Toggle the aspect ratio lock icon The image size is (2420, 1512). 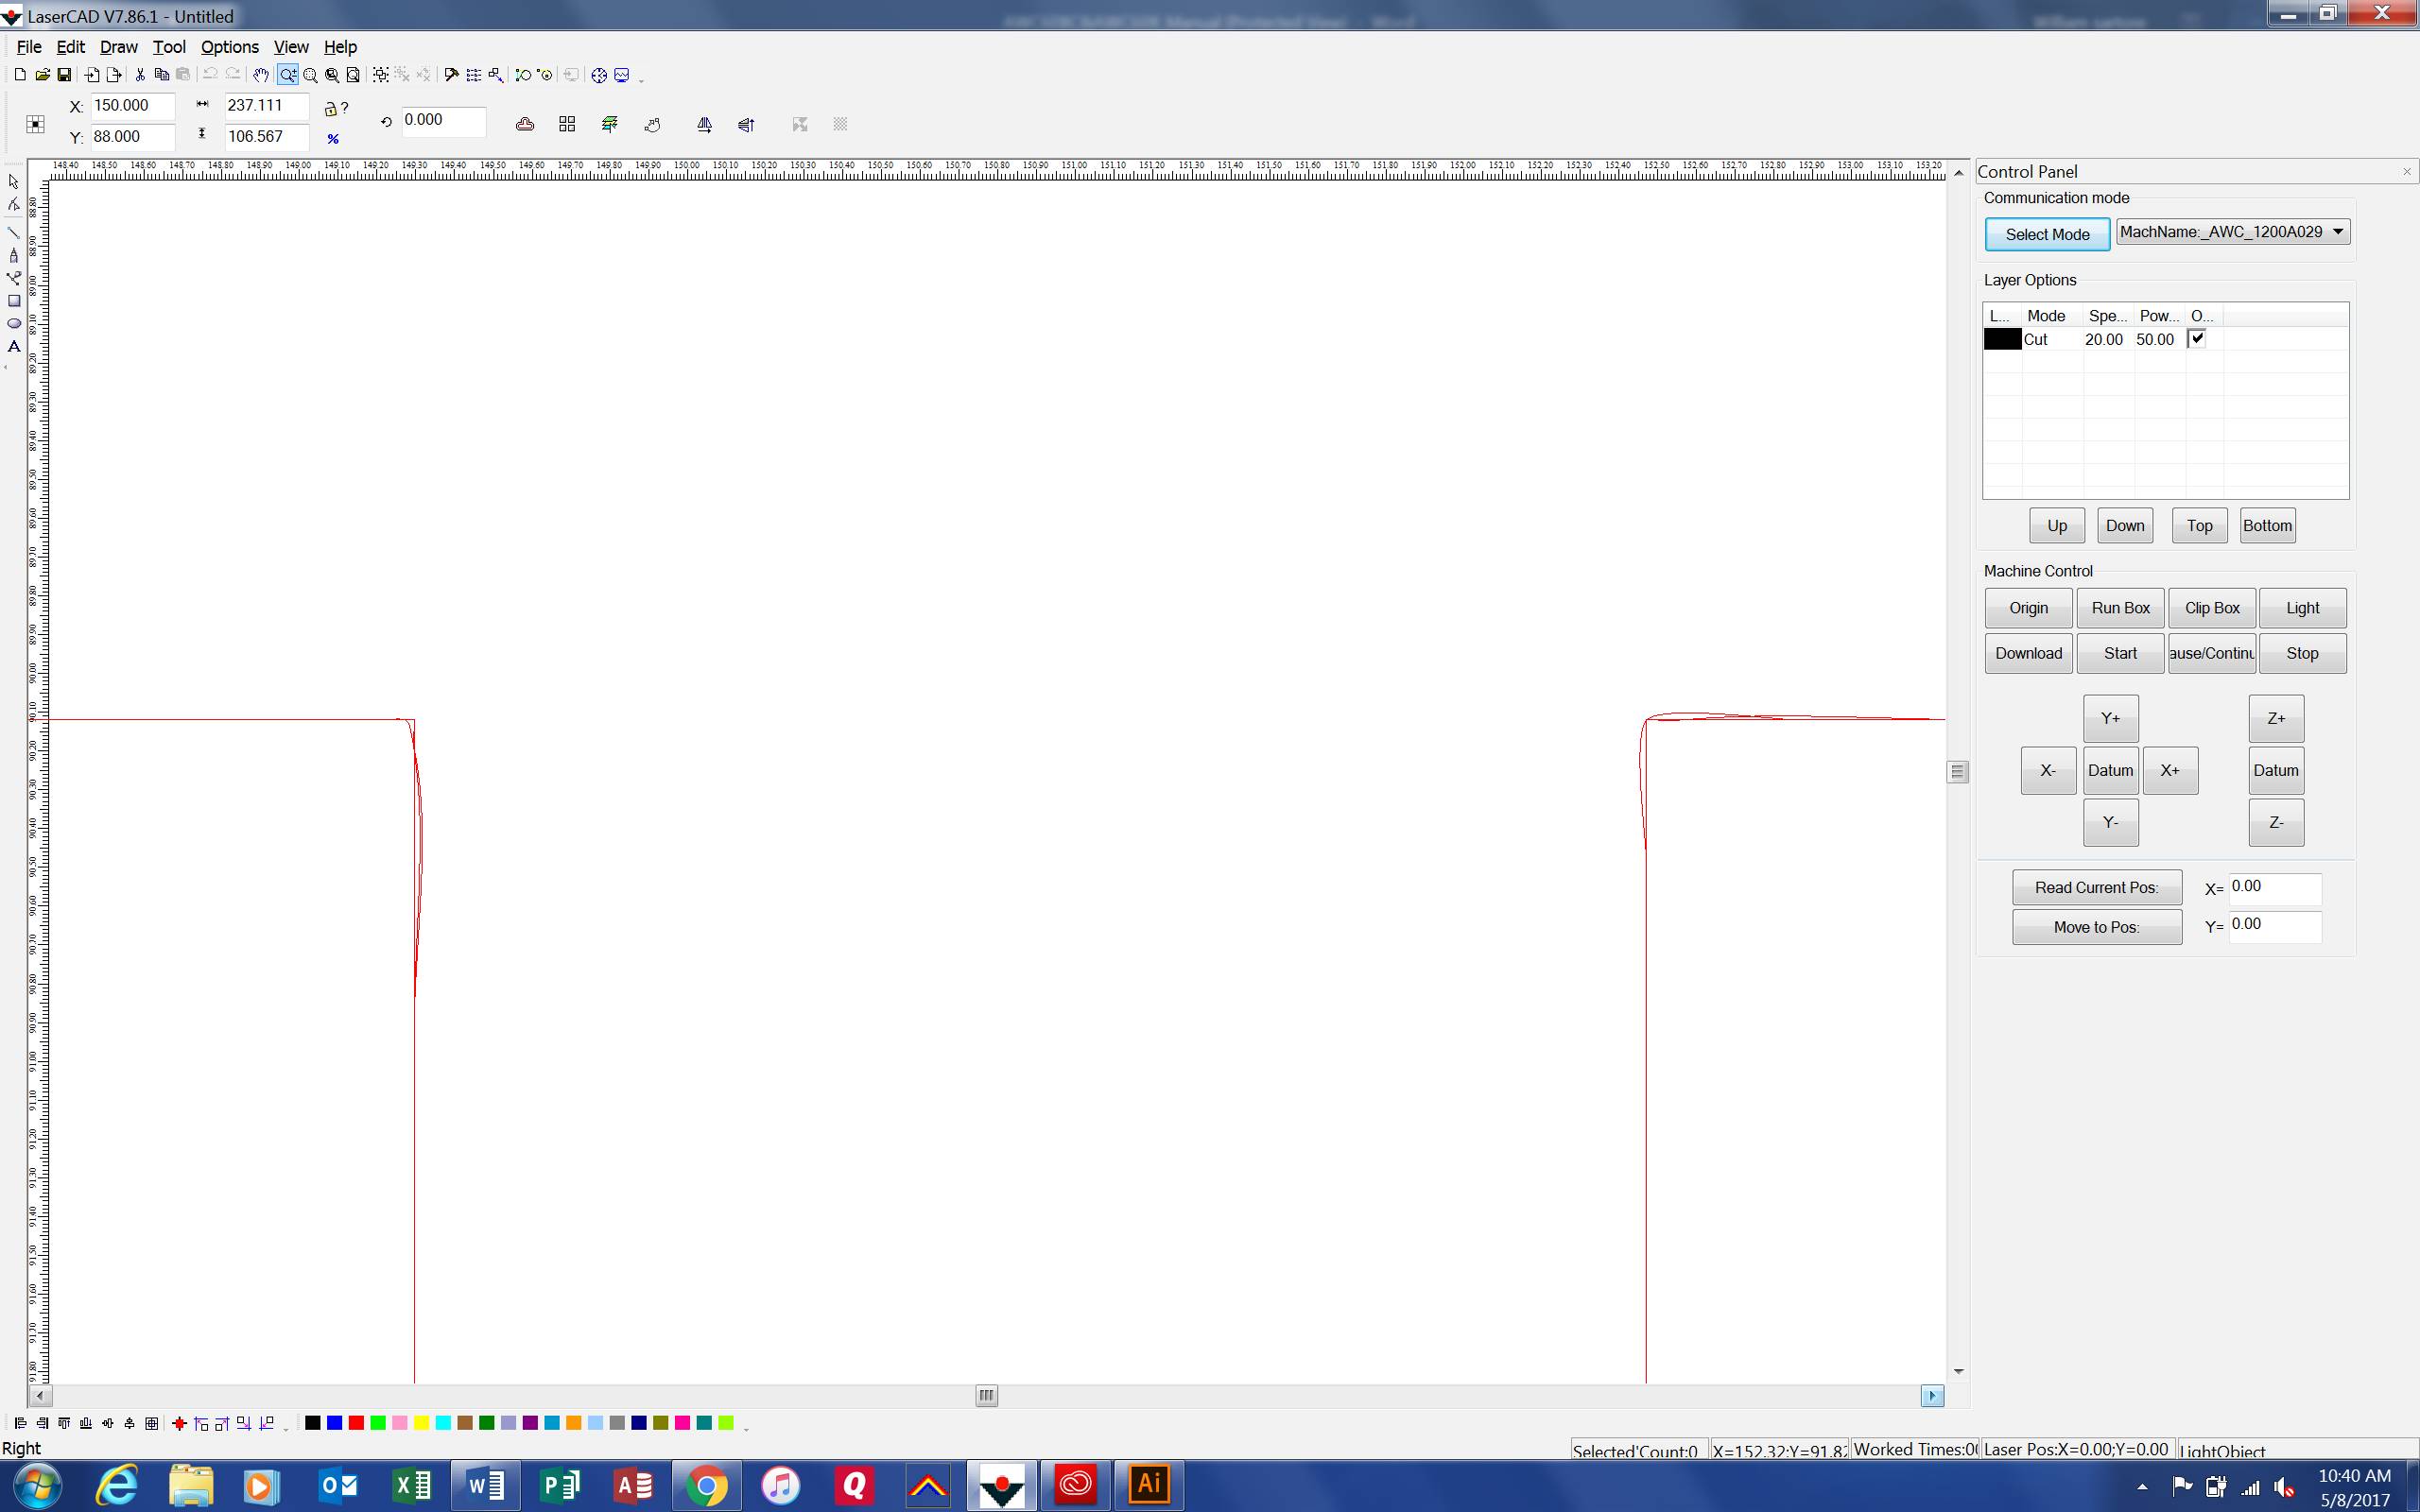pos(330,108)
